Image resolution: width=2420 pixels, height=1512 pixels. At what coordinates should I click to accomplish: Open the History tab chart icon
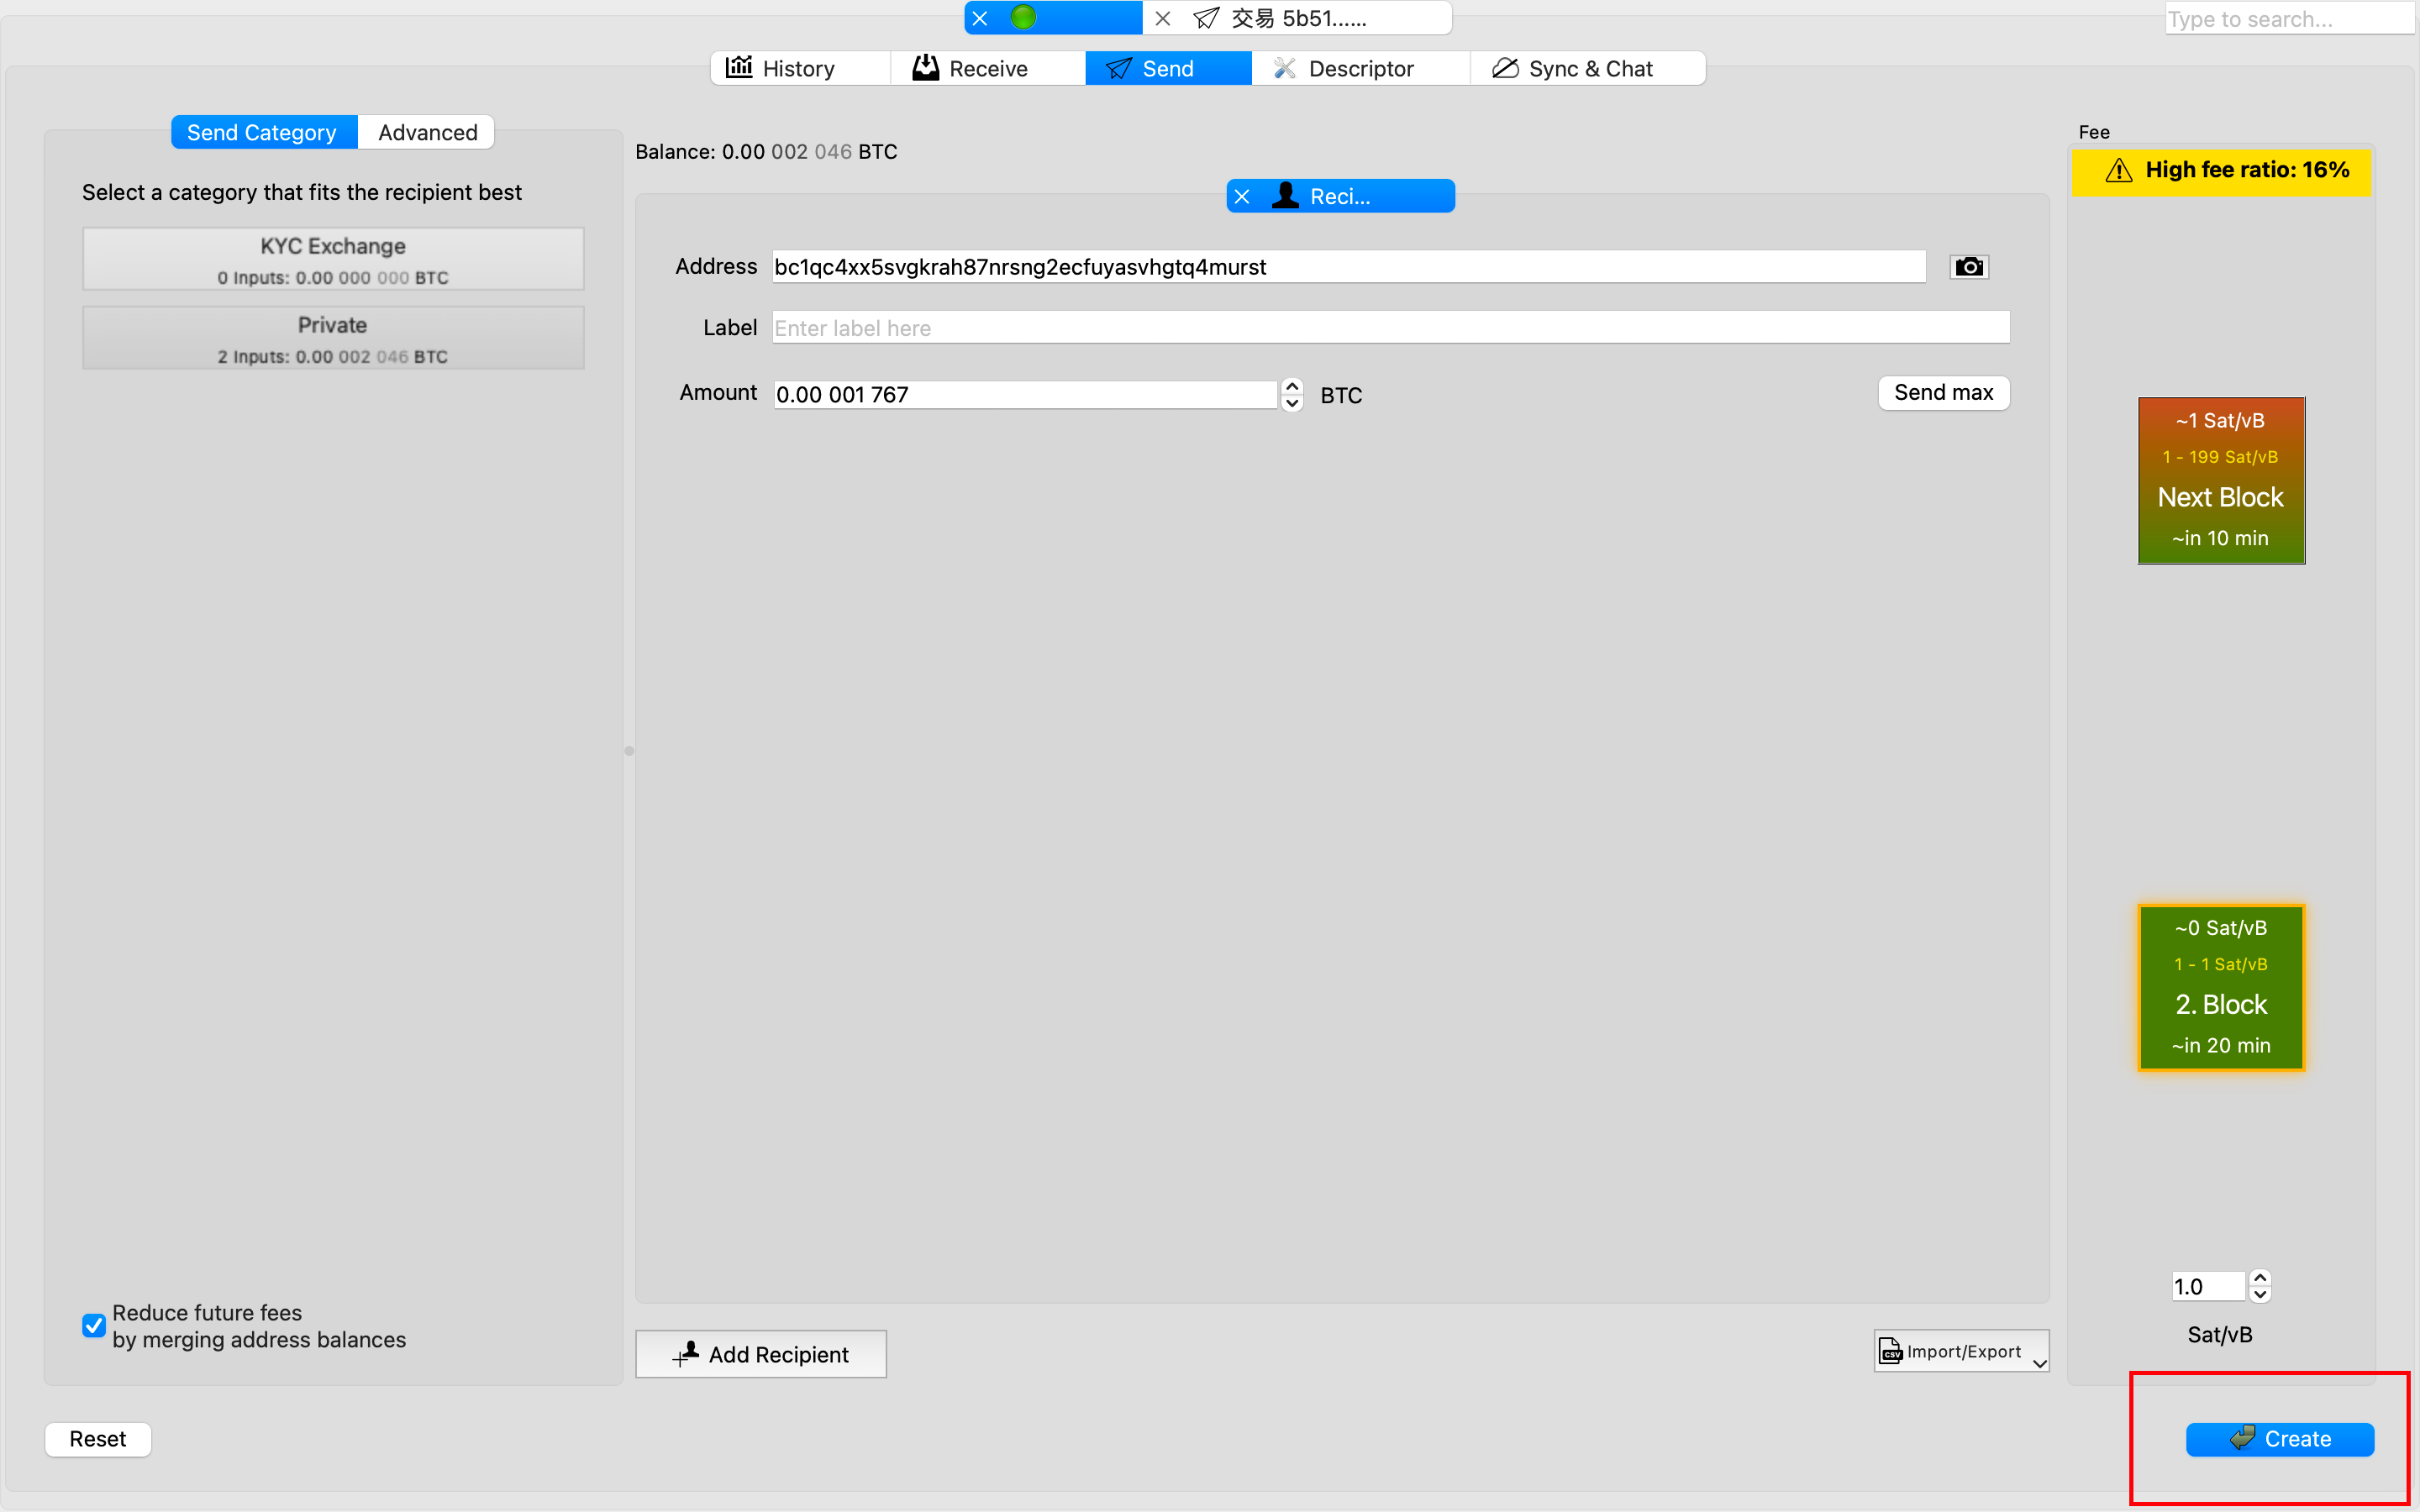click(739, 68)
